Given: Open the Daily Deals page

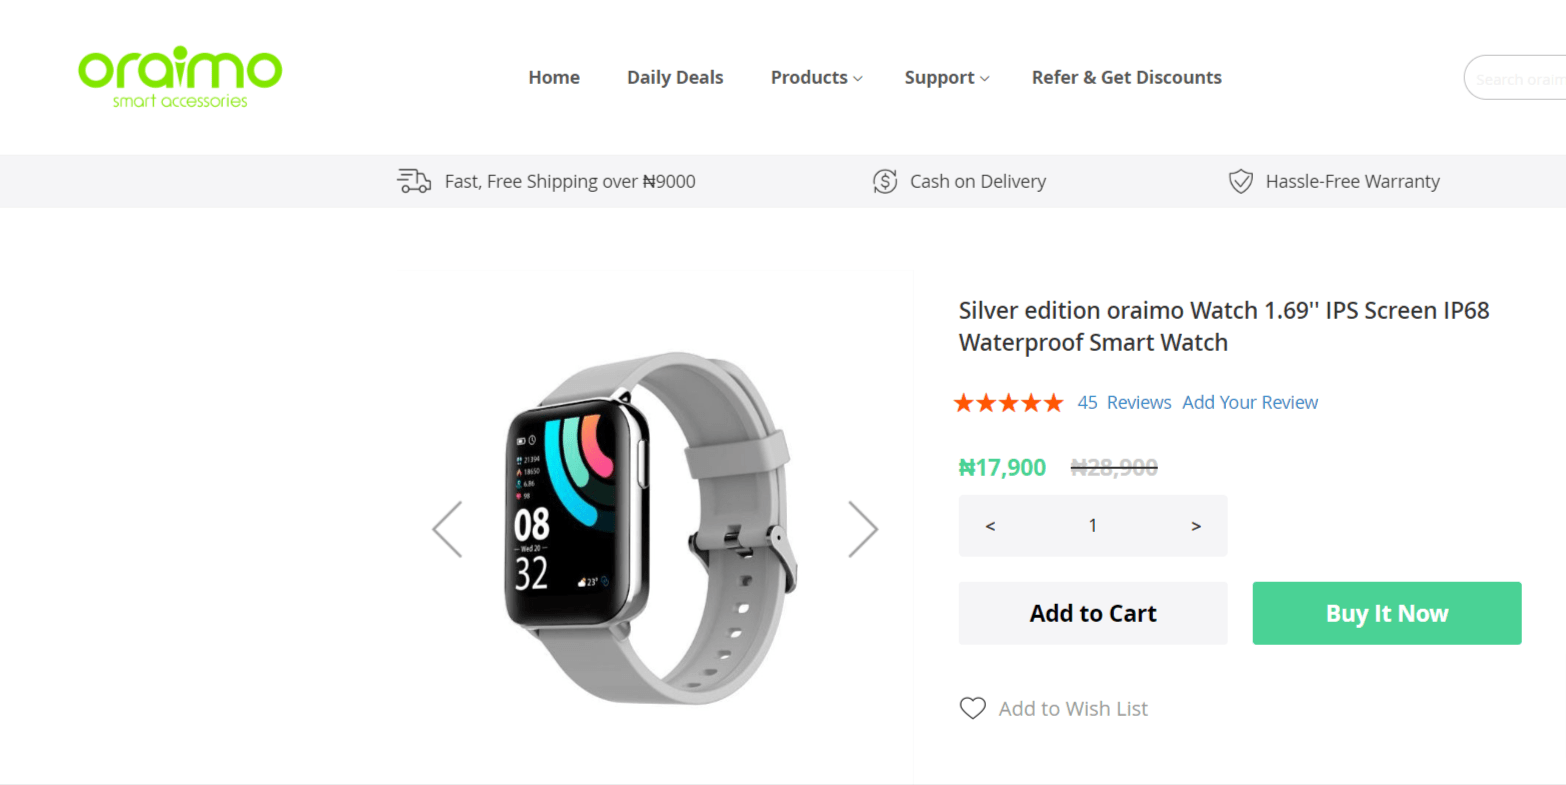Looking at the screenshot, I should point(675,77).
